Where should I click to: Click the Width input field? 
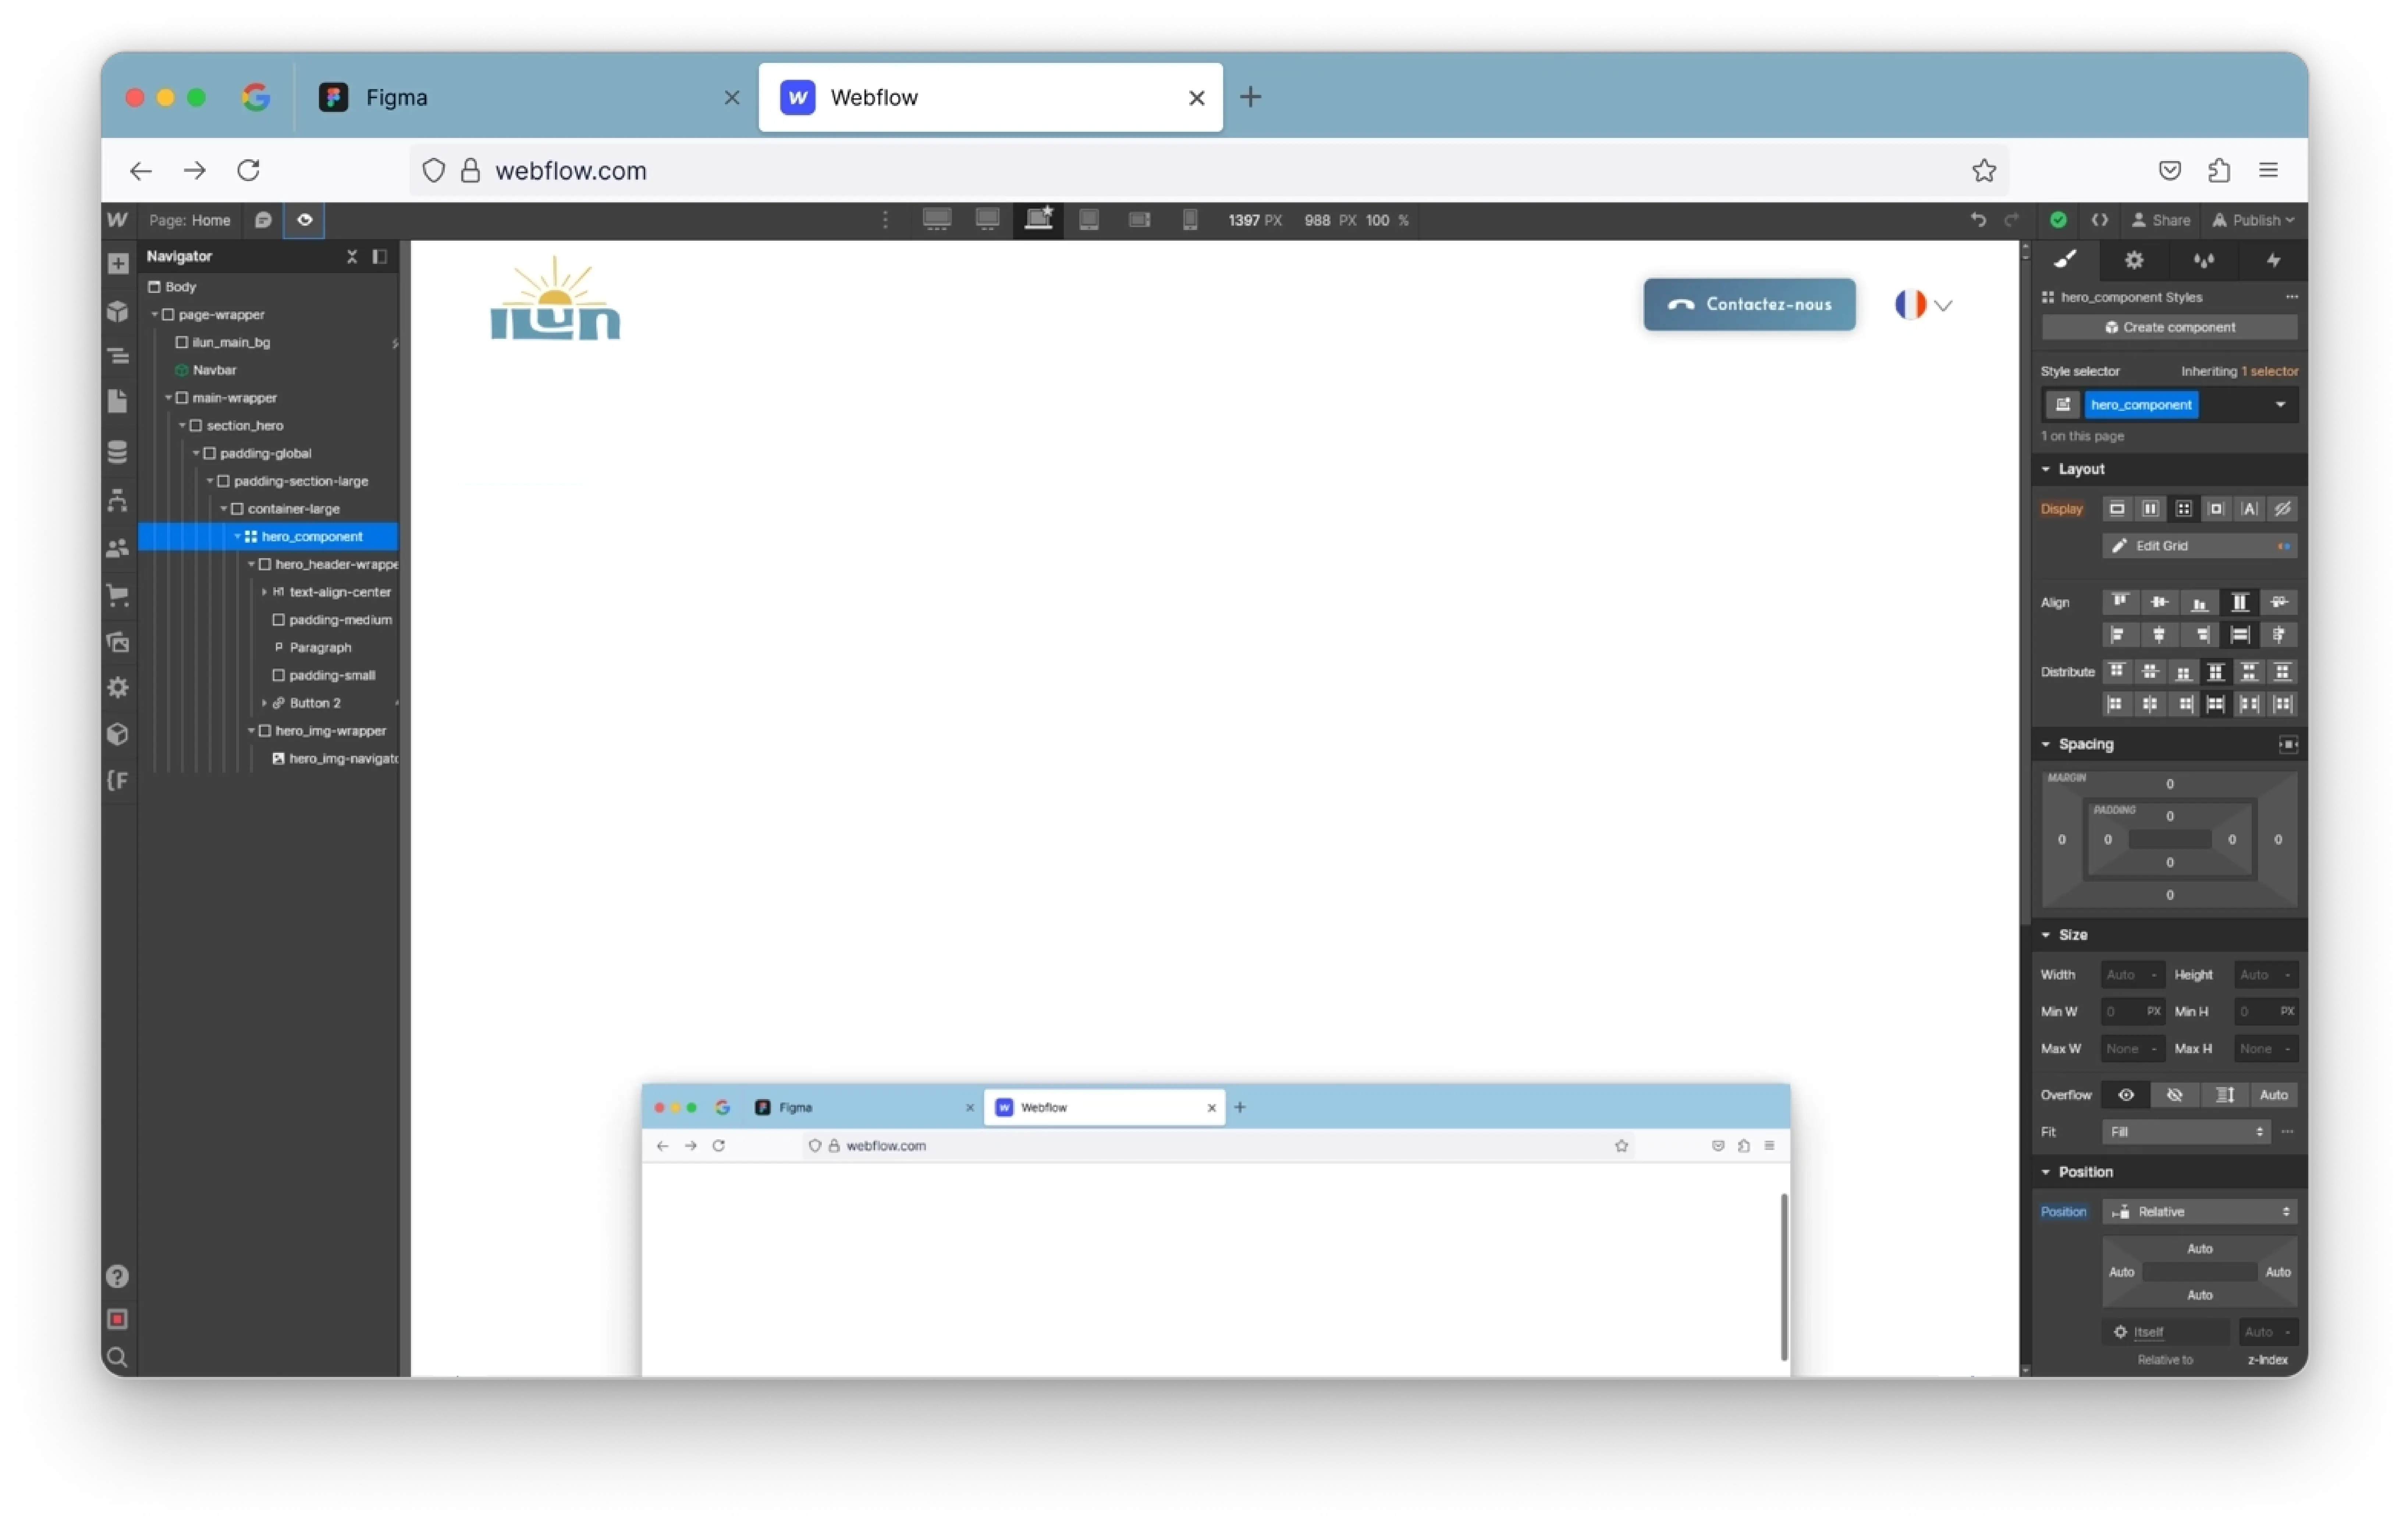click(x=2132, y=975)
